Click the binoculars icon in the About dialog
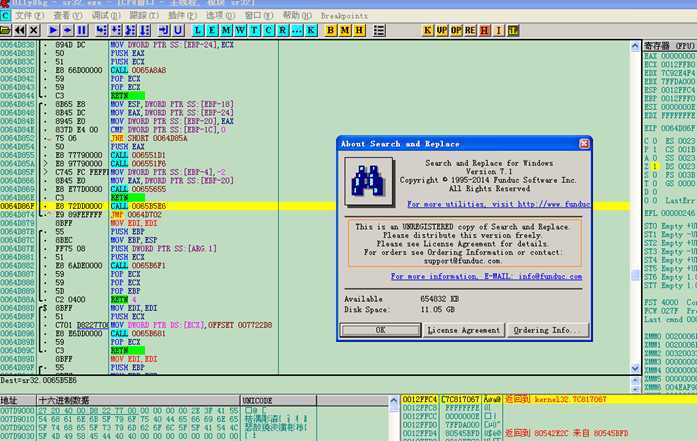 click(369, 181)
